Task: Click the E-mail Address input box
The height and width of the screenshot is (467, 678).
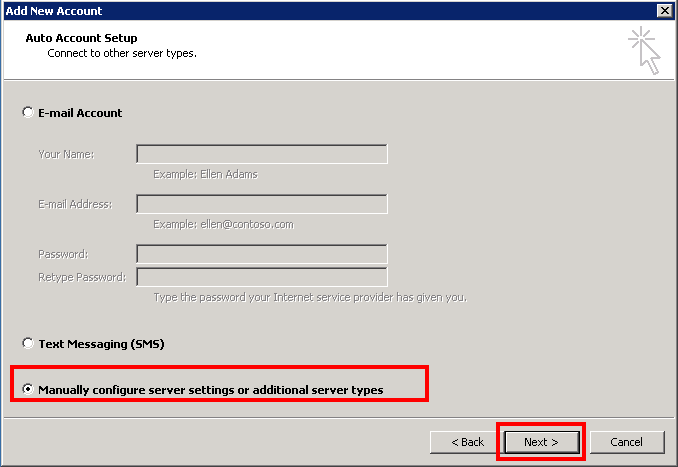Action: pos(261,204)
